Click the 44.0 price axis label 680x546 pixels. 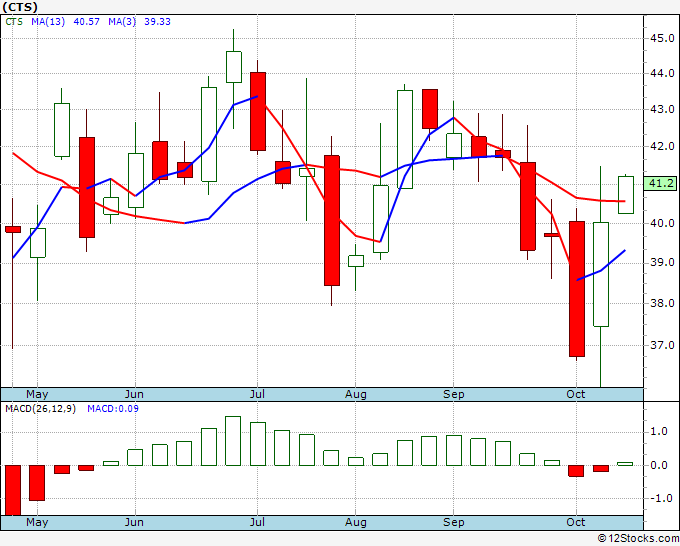pyautogui.click(x=662, y=73)
